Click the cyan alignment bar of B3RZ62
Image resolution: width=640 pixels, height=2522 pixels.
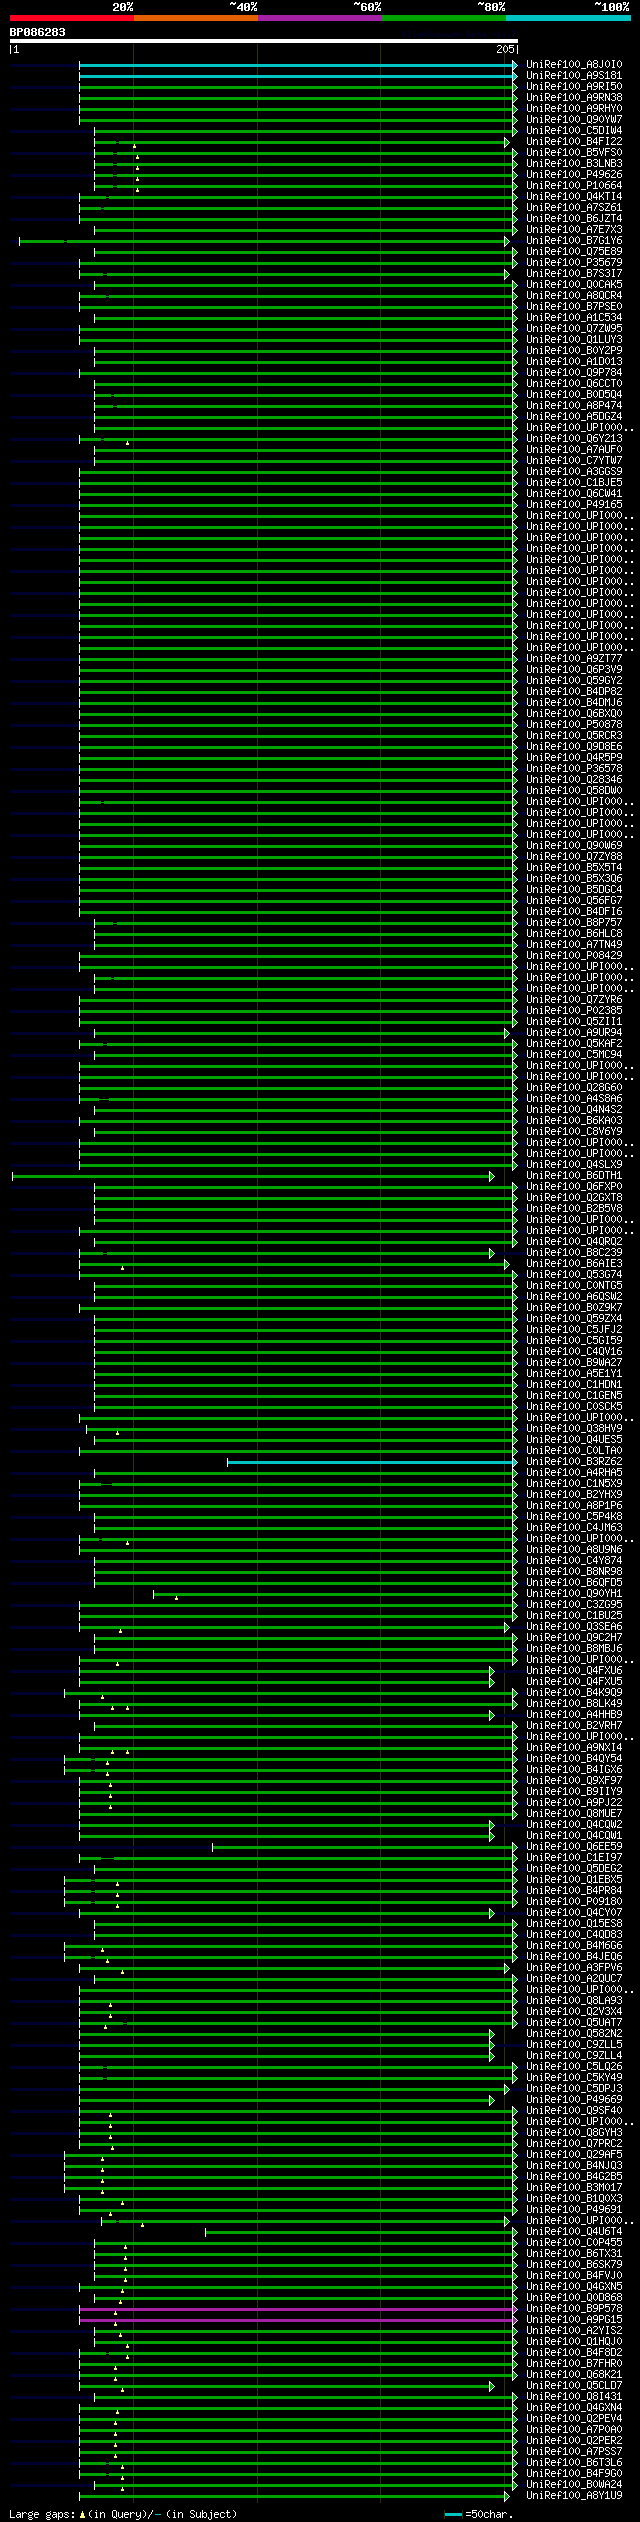click(370, 1462)
